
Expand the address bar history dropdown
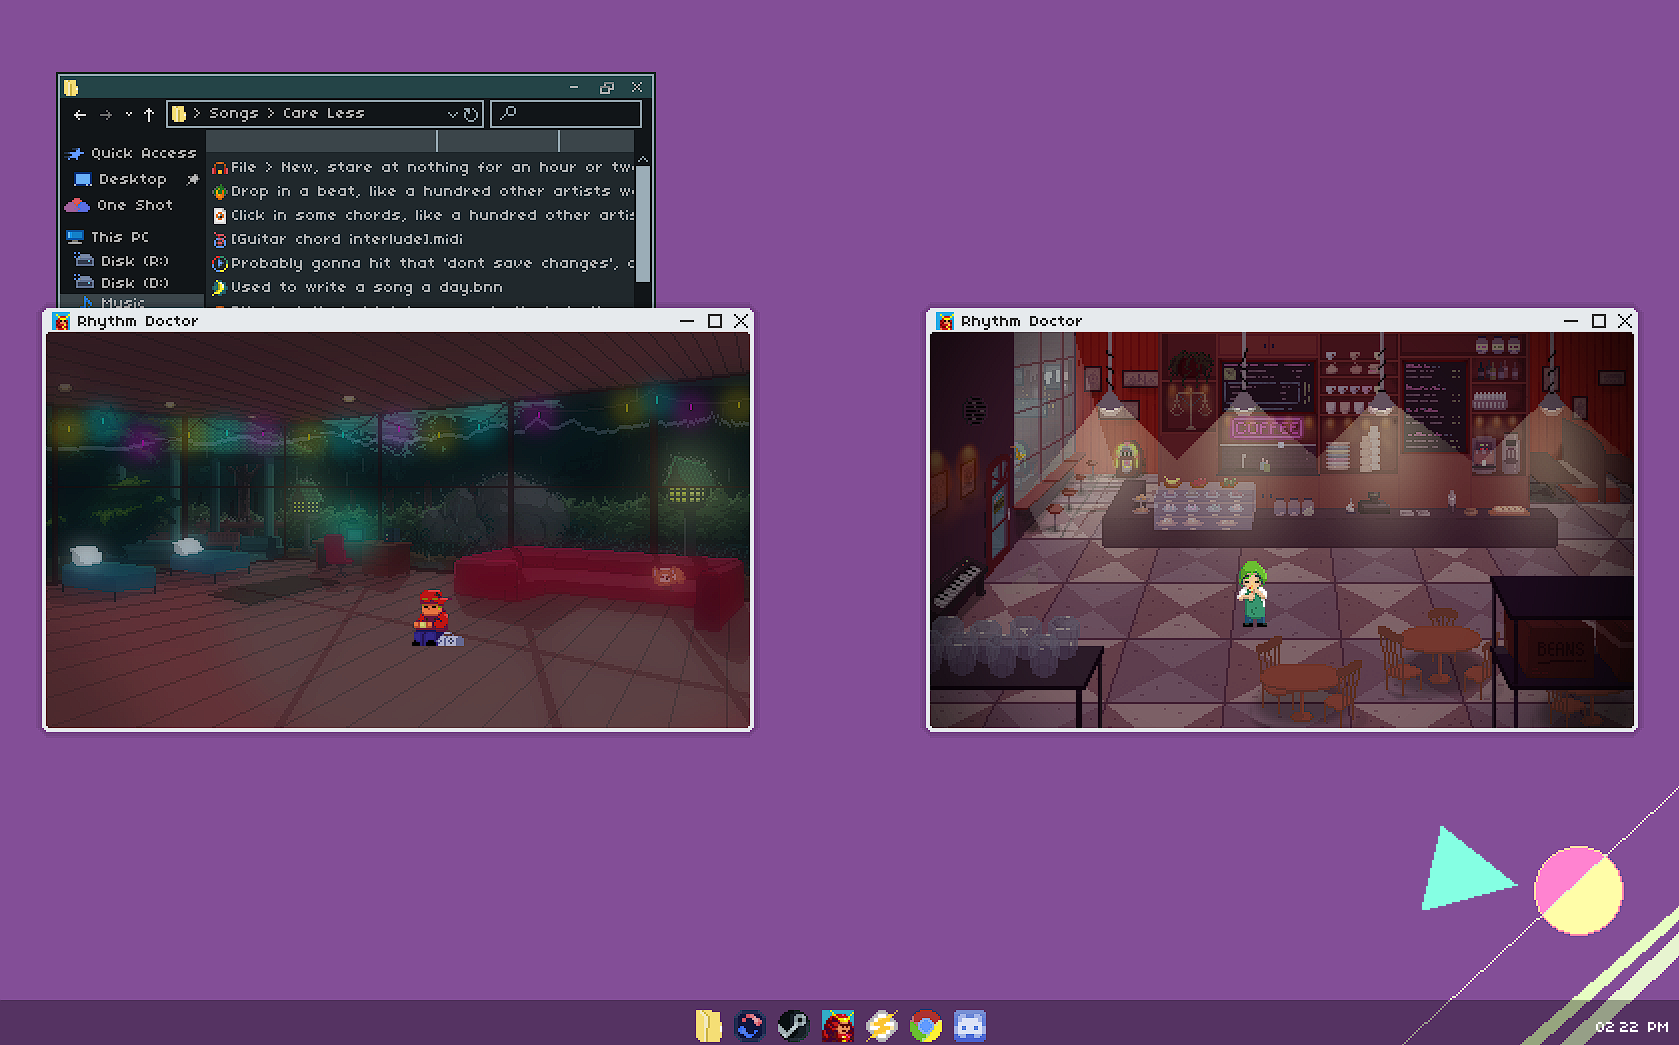click(452, 115)
